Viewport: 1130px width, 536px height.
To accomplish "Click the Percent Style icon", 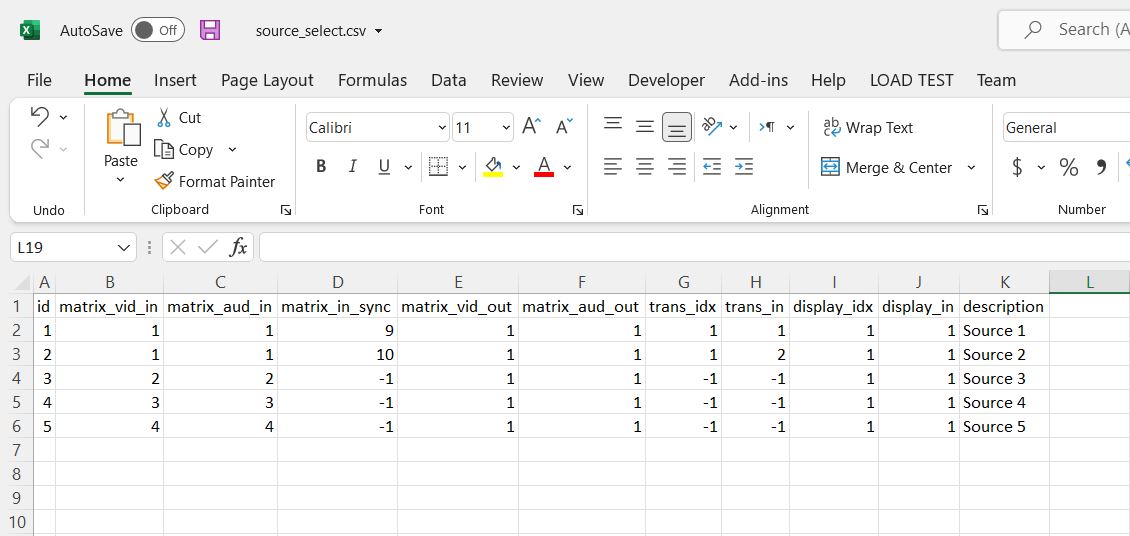I will point(1069,167).
